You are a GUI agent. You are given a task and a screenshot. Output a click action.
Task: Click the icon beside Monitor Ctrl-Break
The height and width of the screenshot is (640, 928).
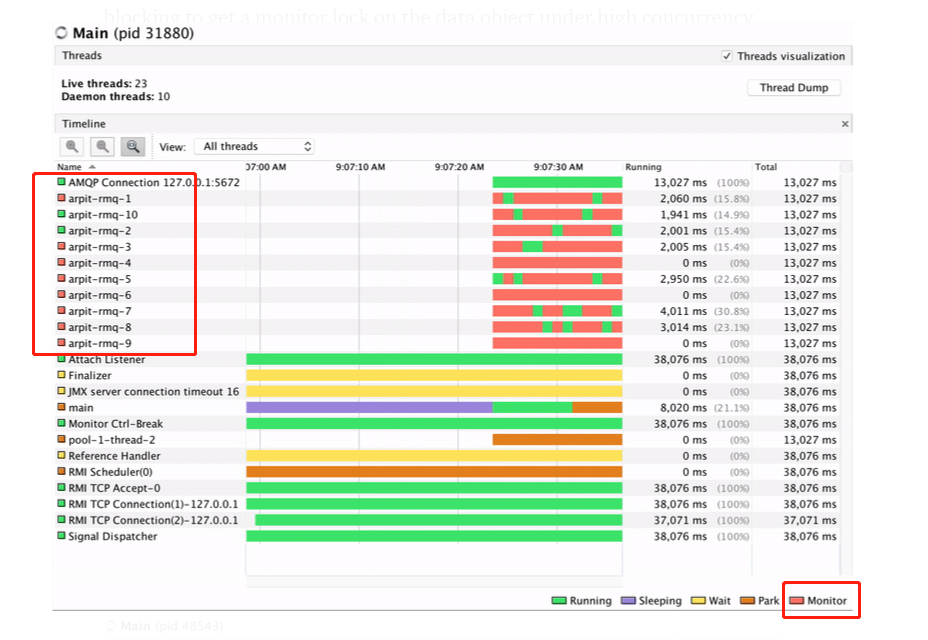coord(61,423)
